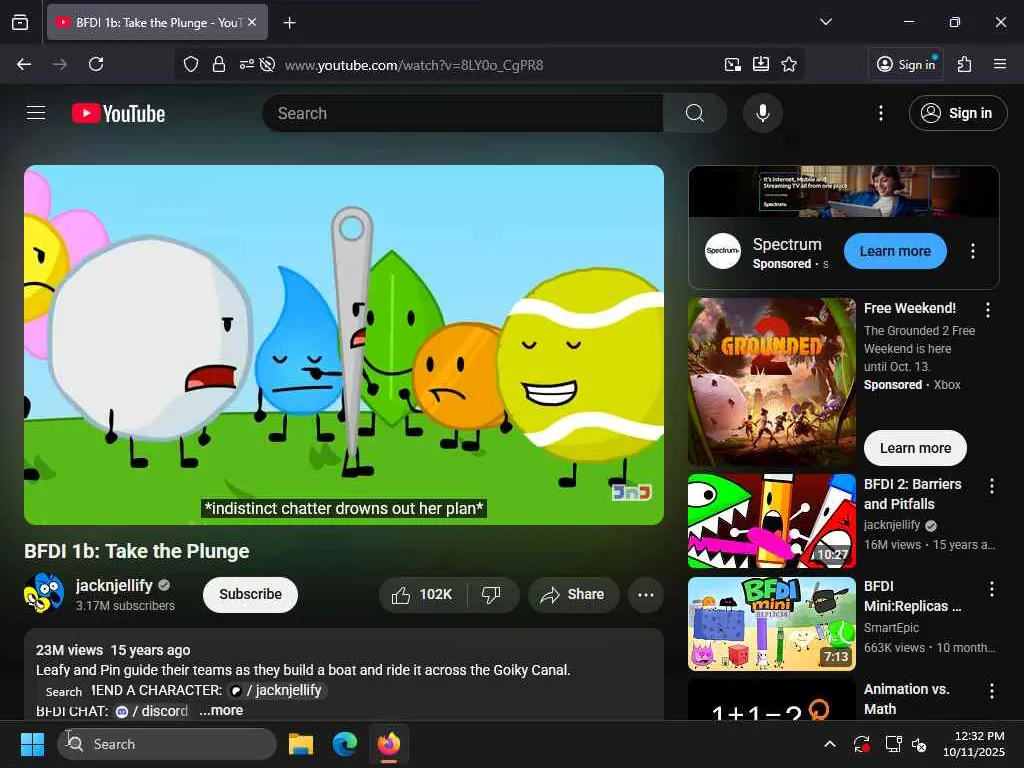Show hidden system tray icons

[x=829, y=744]
